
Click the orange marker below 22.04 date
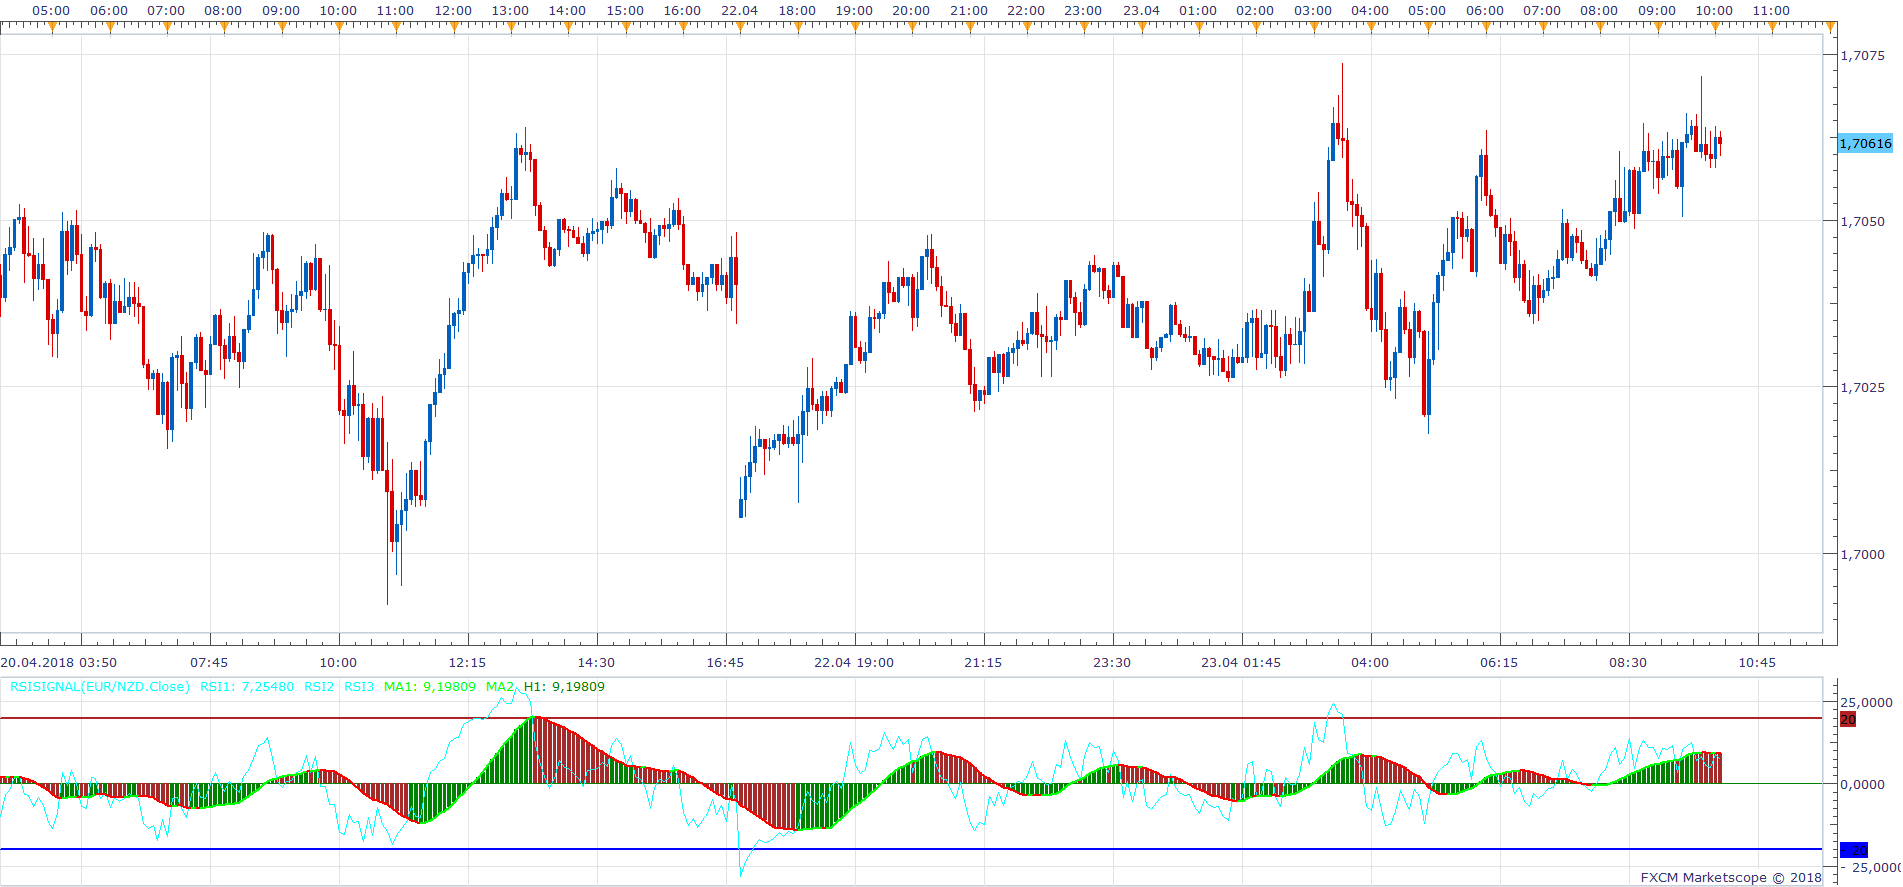click(x=740, y=28)
